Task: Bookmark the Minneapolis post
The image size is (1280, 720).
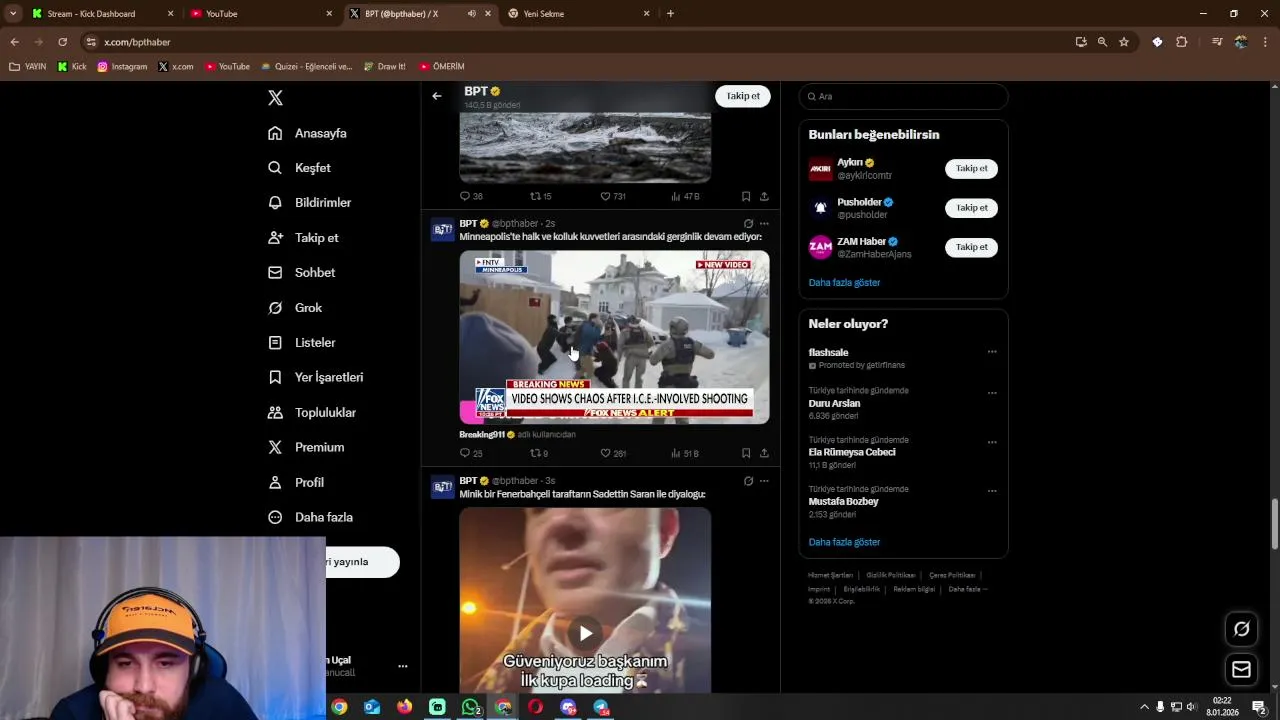Action: click(746, 454)
